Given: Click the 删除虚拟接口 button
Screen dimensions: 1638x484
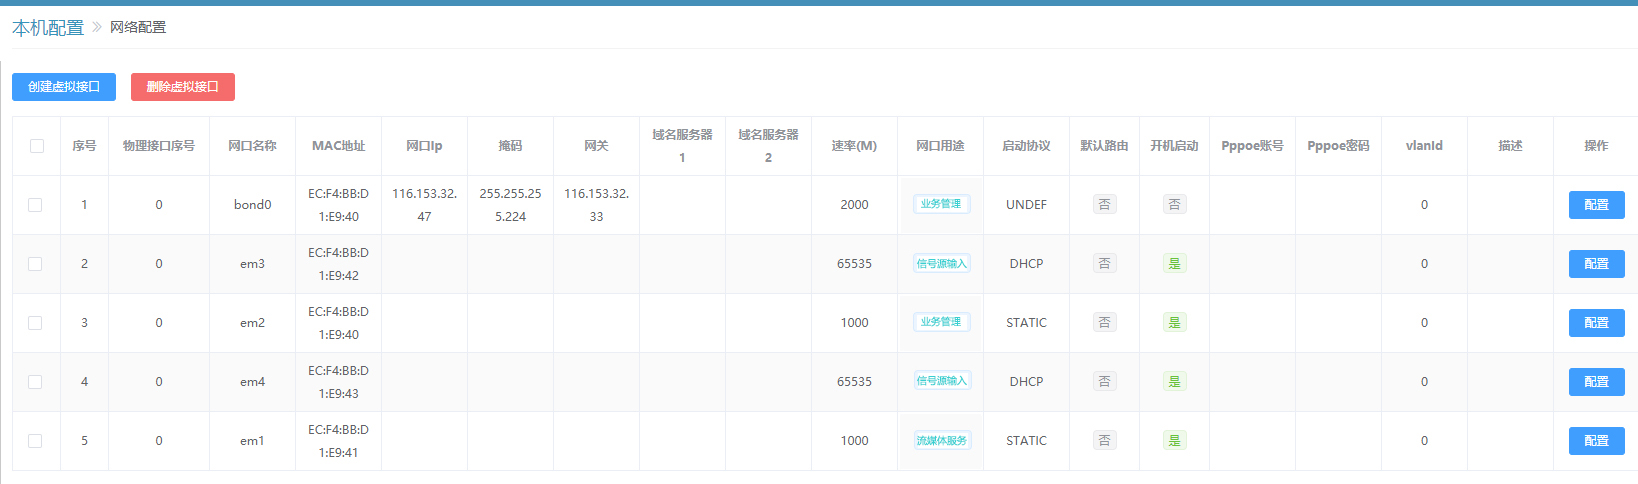Looking at the screenshot, I should click(x=182, y=87).
